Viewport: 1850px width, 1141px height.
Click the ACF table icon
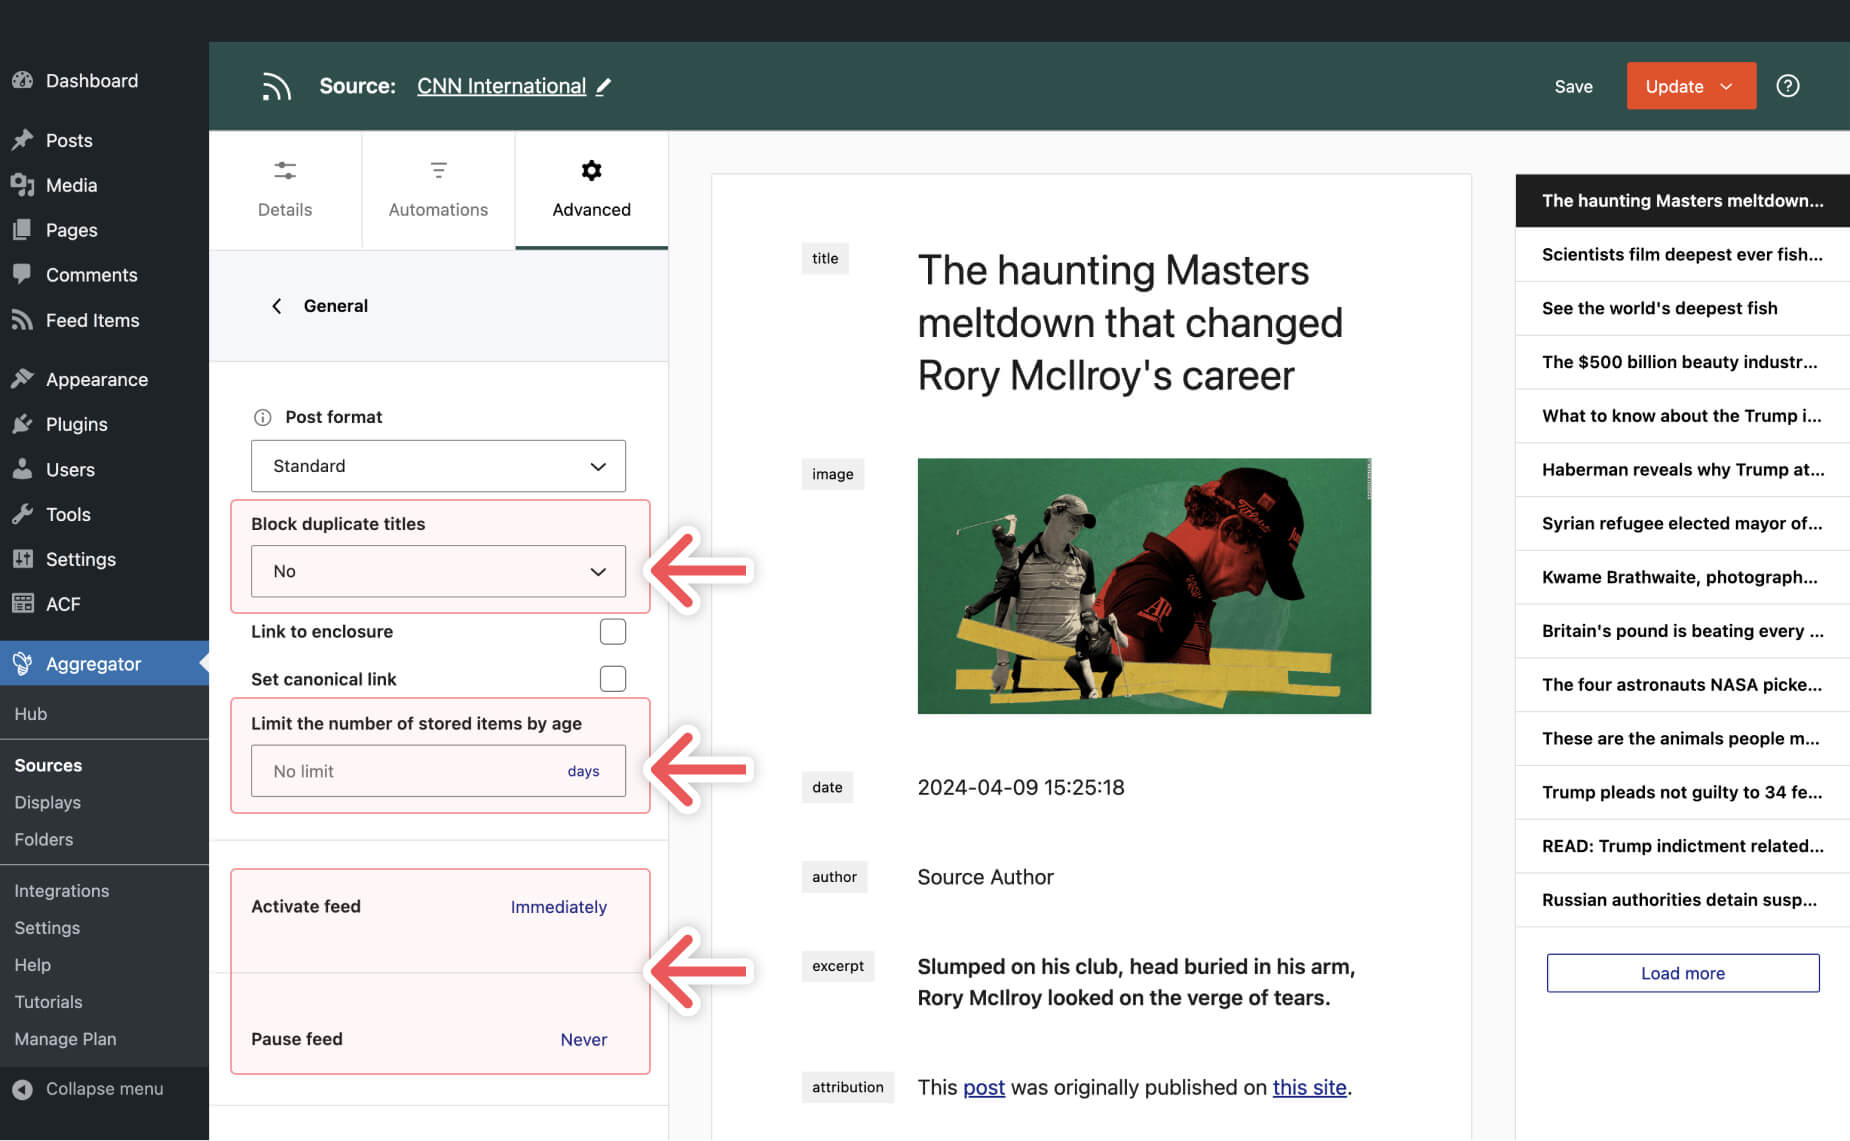22,603
